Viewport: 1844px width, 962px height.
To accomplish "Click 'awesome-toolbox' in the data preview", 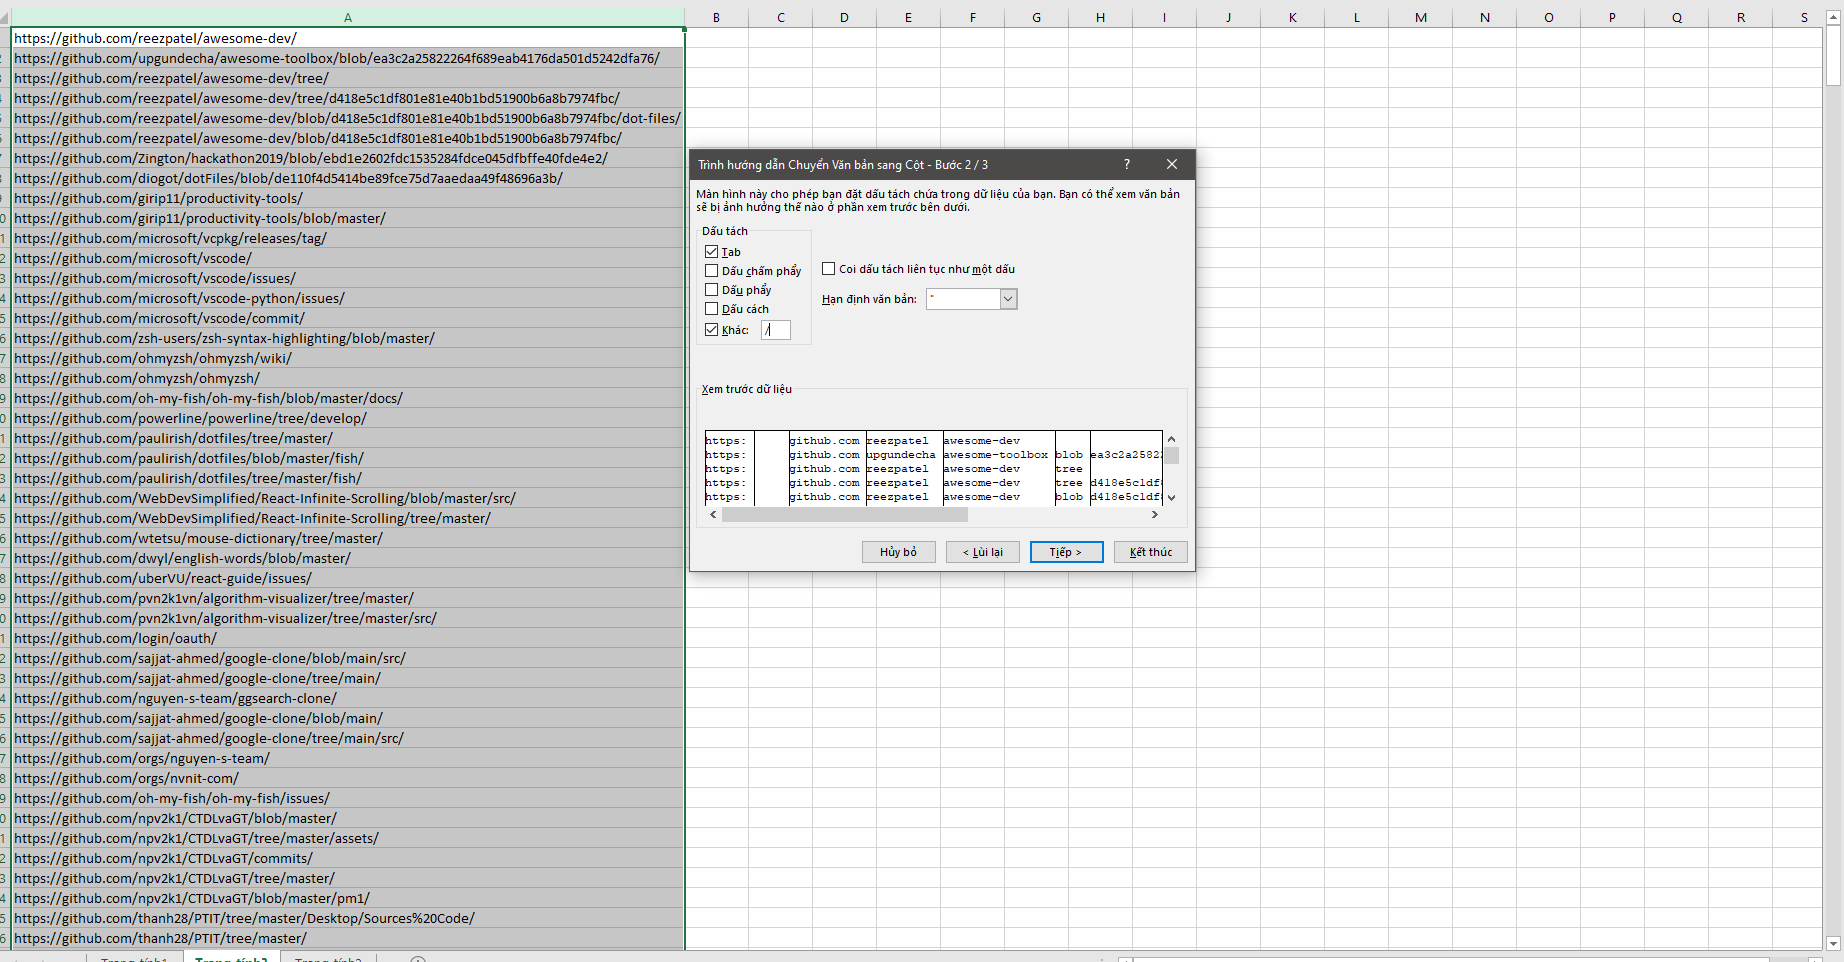I will 996,455.
